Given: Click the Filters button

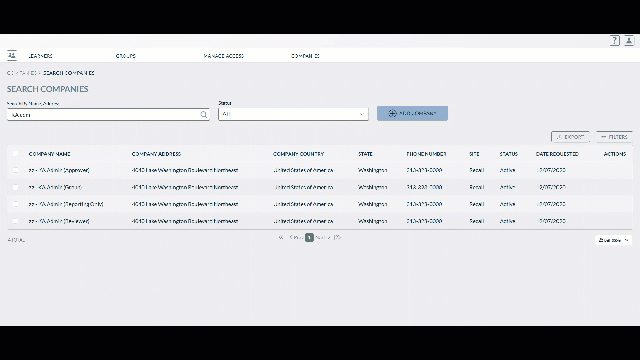Looking at the screenshot, I should point(614,137).
